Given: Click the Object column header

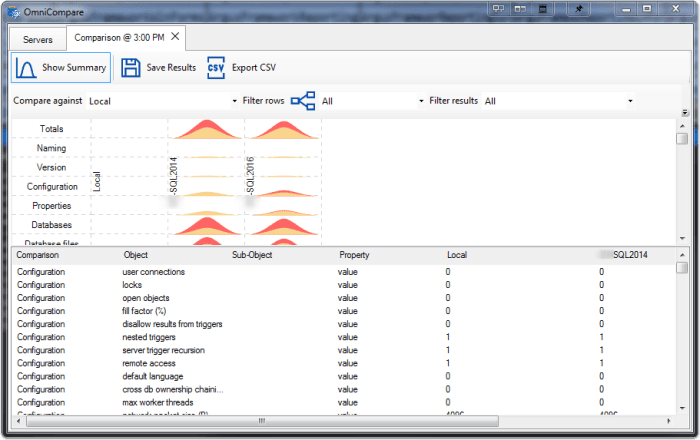Looking at the screenshot, I should point(136,255).
